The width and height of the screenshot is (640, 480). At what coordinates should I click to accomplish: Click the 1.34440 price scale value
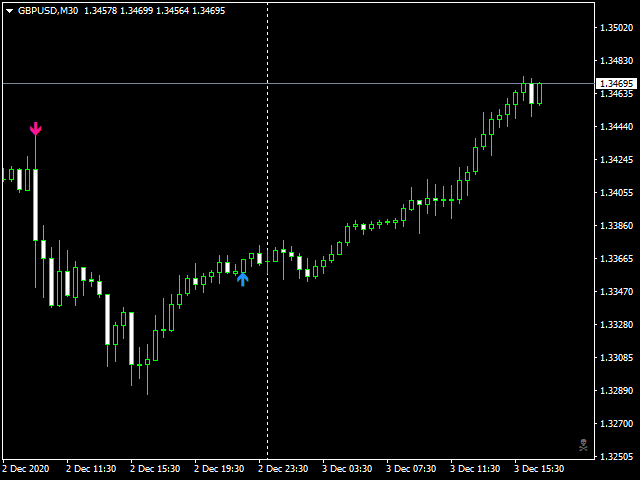[x=616, y=127]
